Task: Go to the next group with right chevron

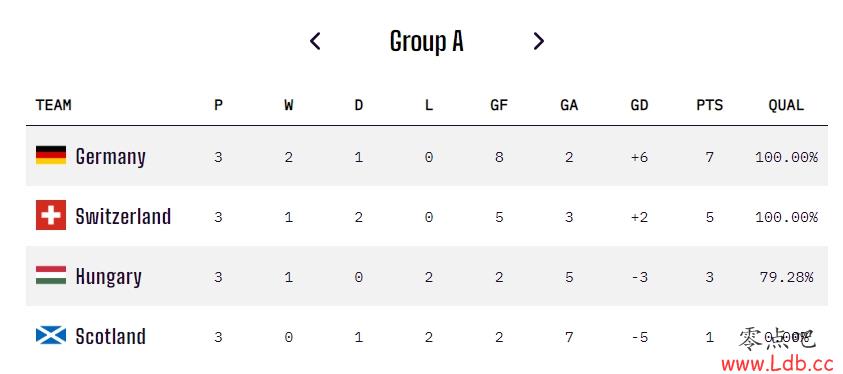Action: [x=538, y=41]
